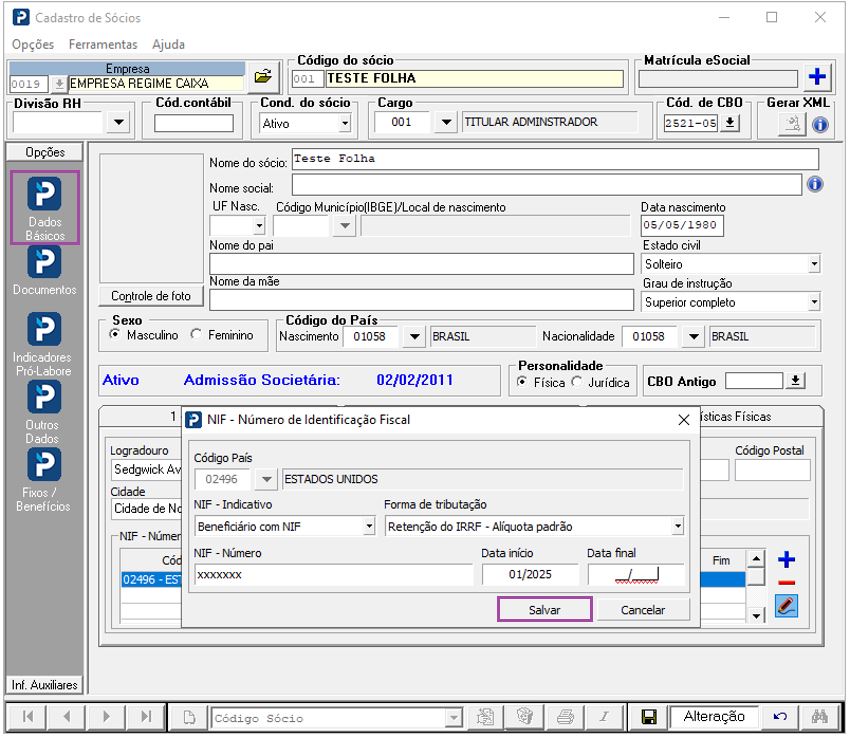
Task: Select the Feminino radio button
Action: (196, 335)
